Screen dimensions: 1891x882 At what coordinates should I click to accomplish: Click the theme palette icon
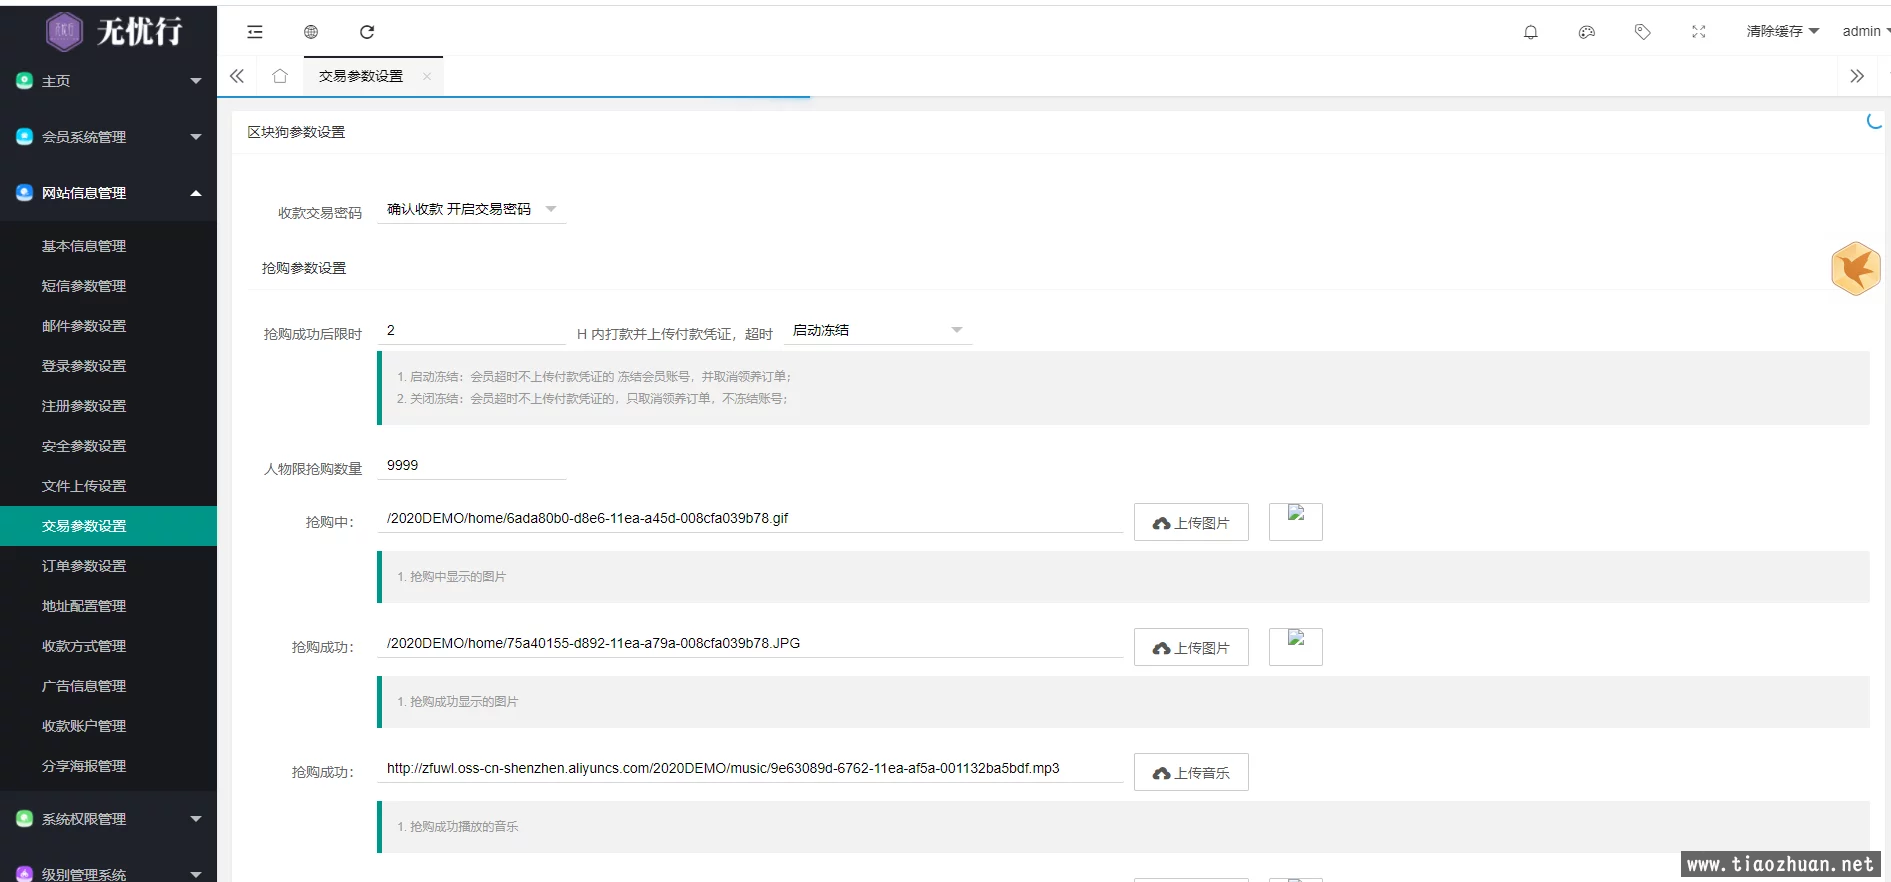click(1586, 32)
